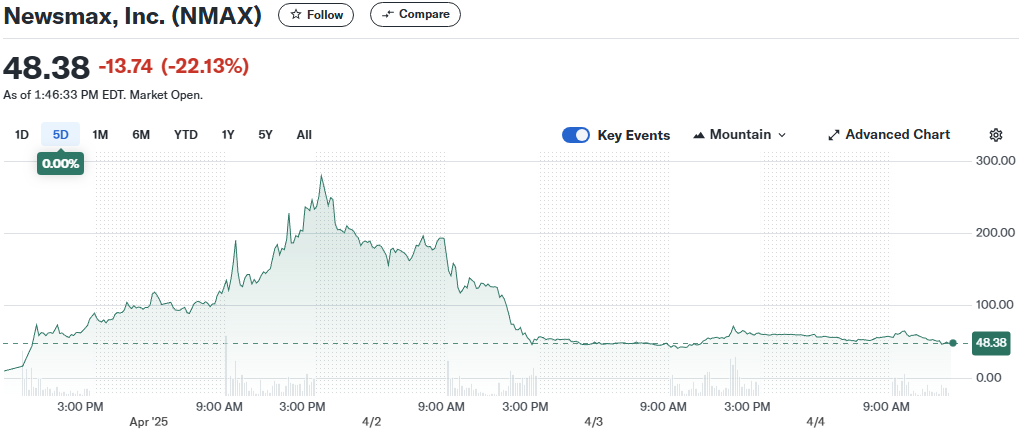Toggle Key Events switch off

575,135
